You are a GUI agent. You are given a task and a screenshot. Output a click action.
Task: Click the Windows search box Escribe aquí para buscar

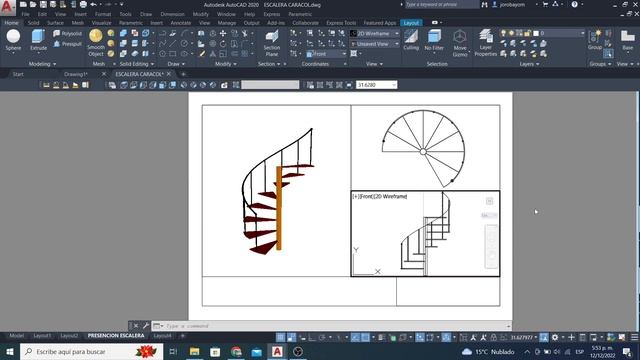(x=91, y=351)
